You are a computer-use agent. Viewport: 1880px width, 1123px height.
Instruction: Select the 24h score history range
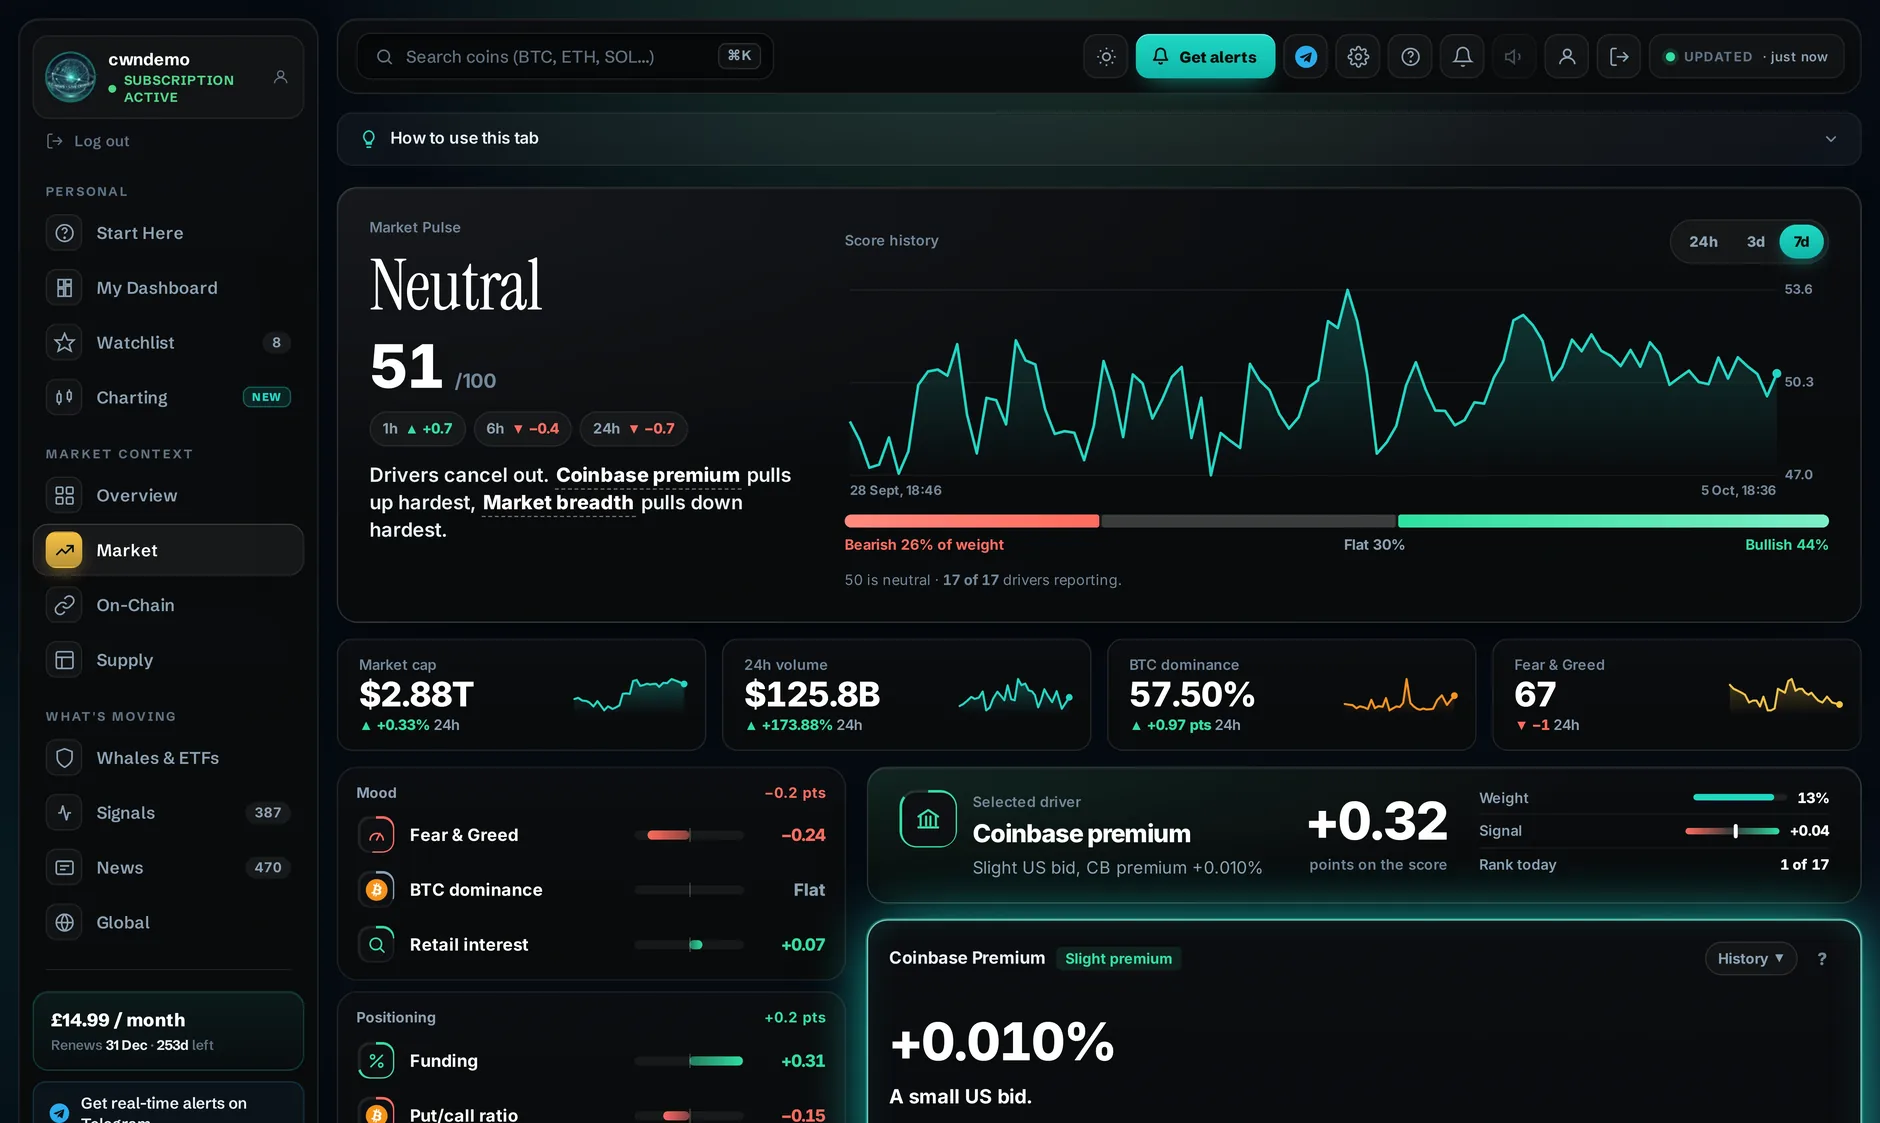click(1703, 242)
